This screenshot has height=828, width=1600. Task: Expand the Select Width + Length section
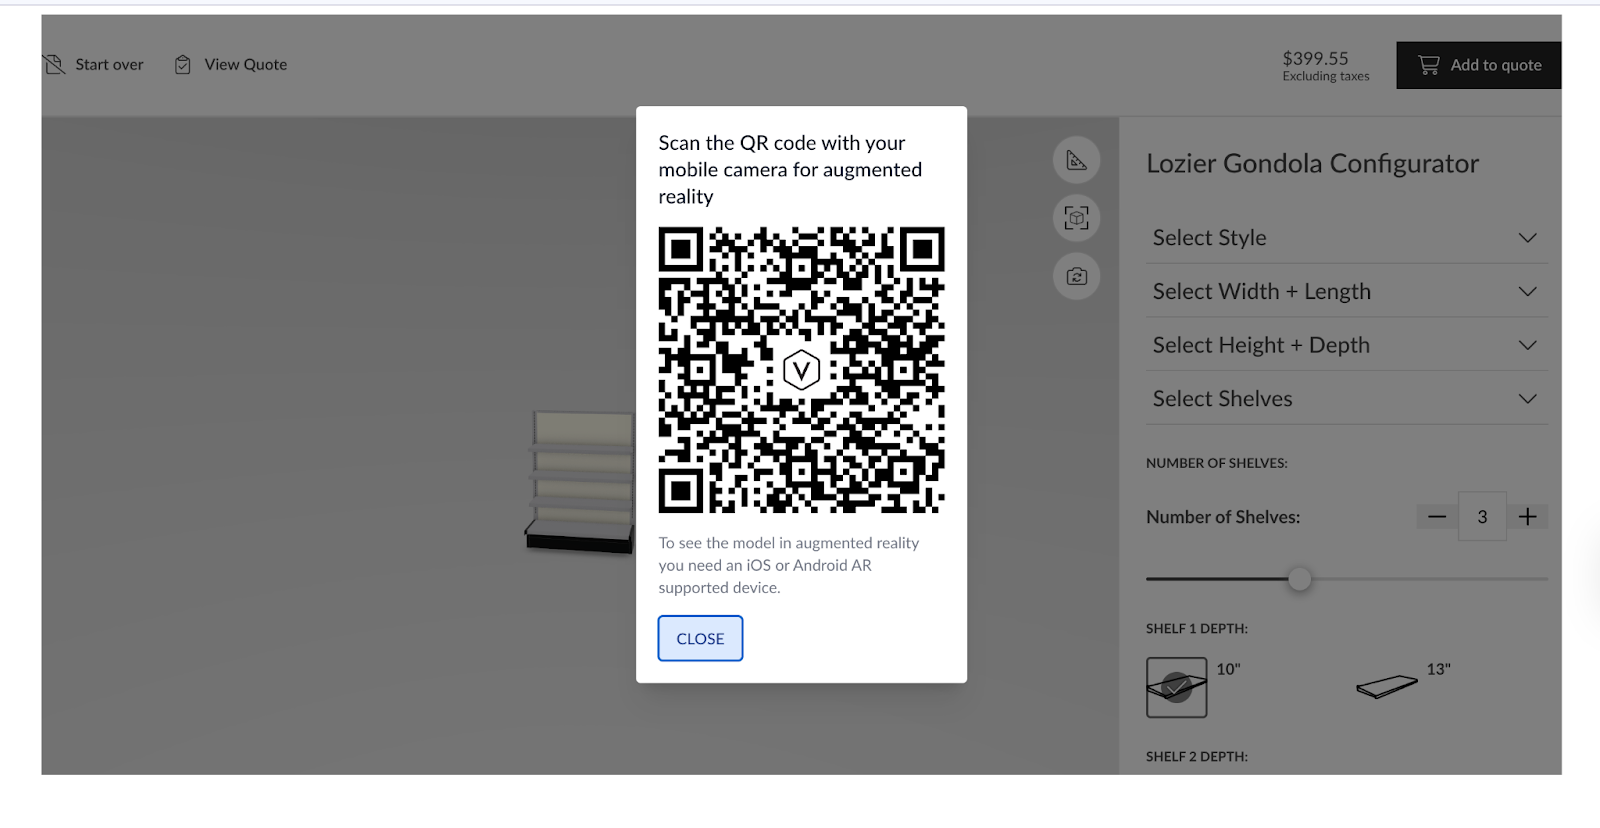(1347, 291)
